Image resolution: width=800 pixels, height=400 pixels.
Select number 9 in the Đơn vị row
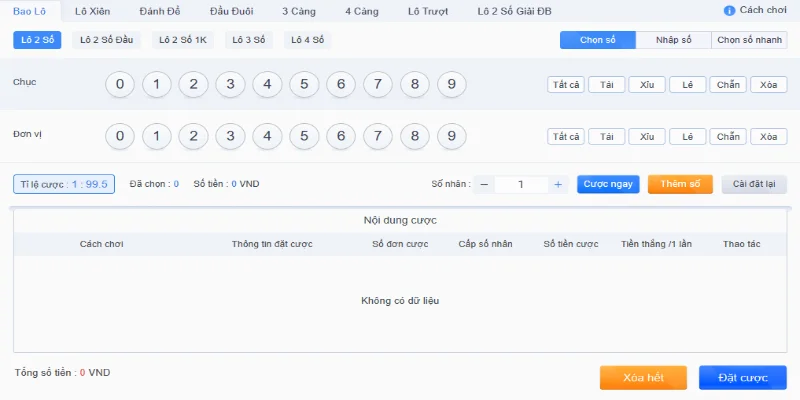[452, 136]
